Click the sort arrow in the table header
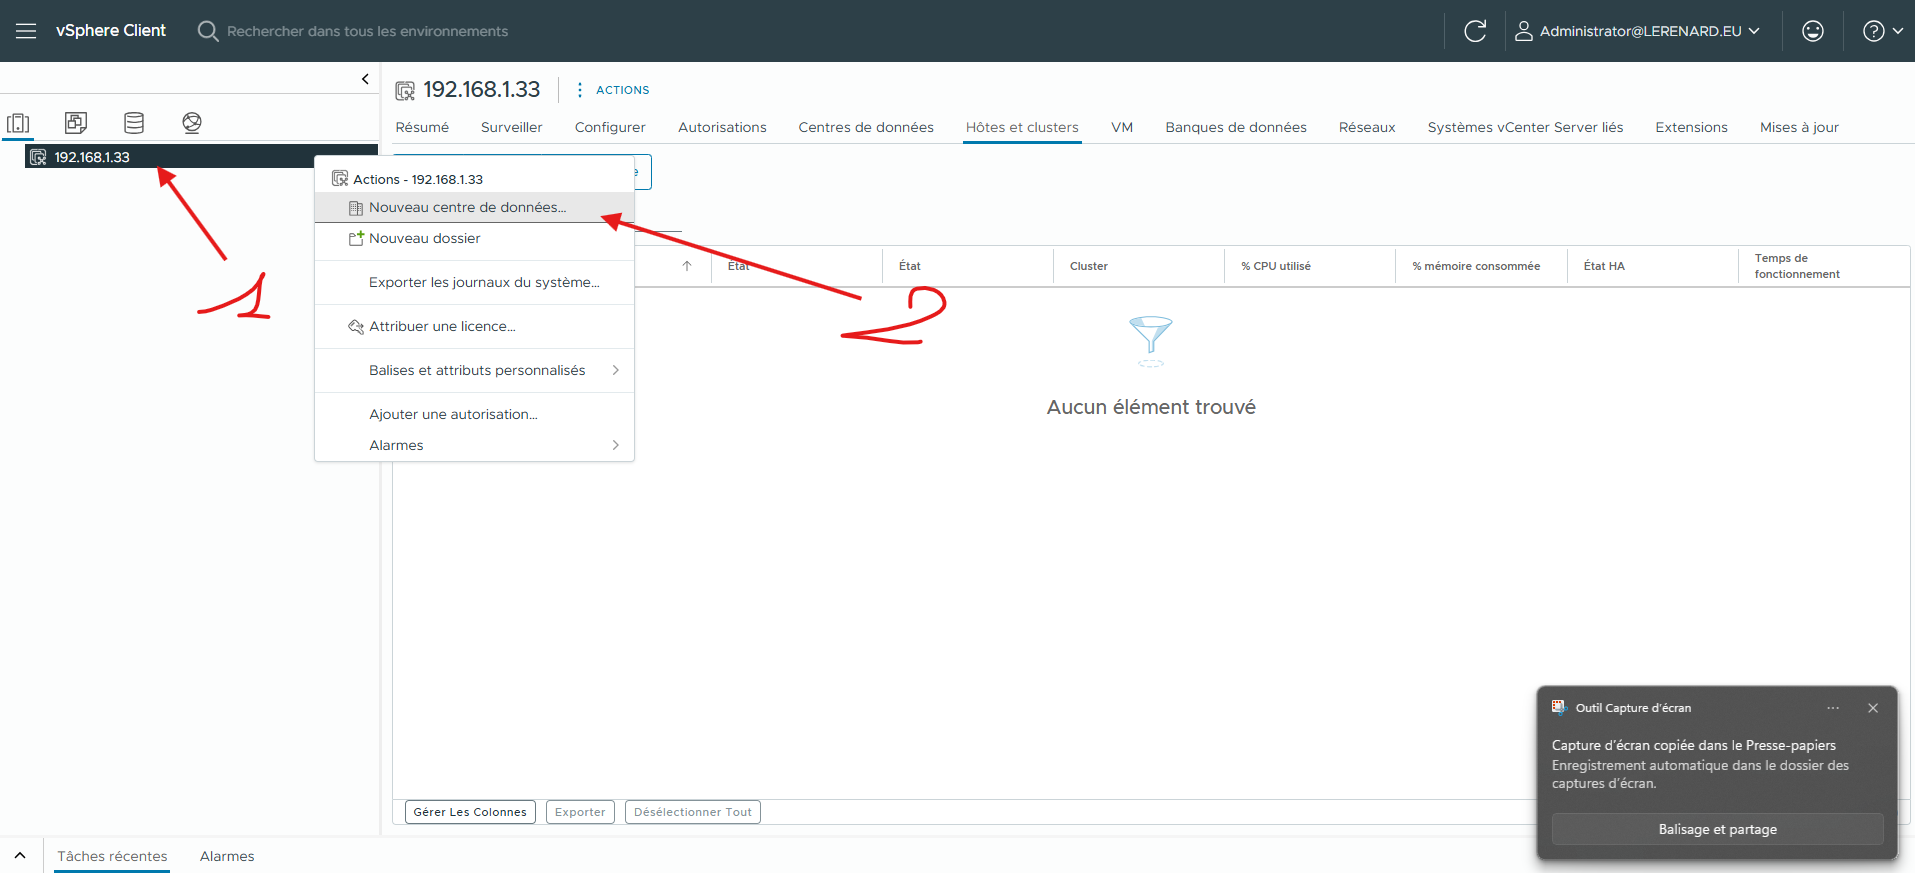The image size is (1915, 873). pyautogui.click(x=687, y=266)
